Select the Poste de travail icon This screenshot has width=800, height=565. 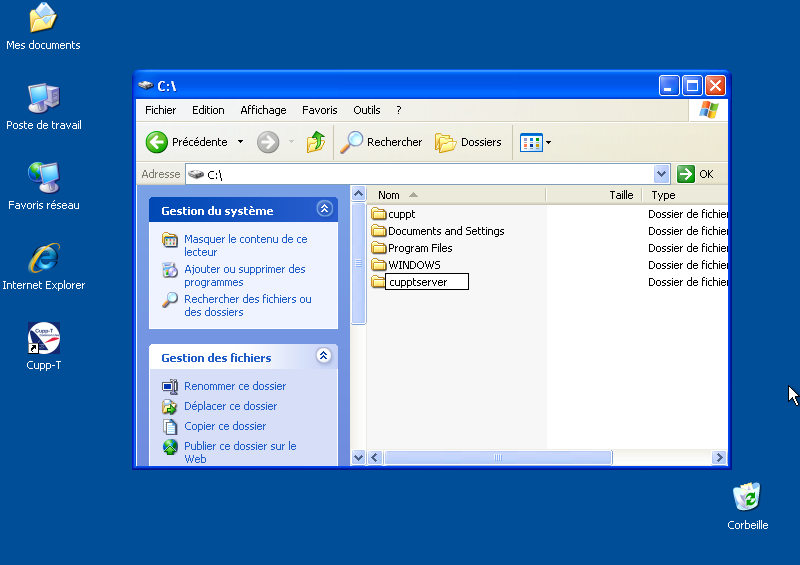point(44,99)
